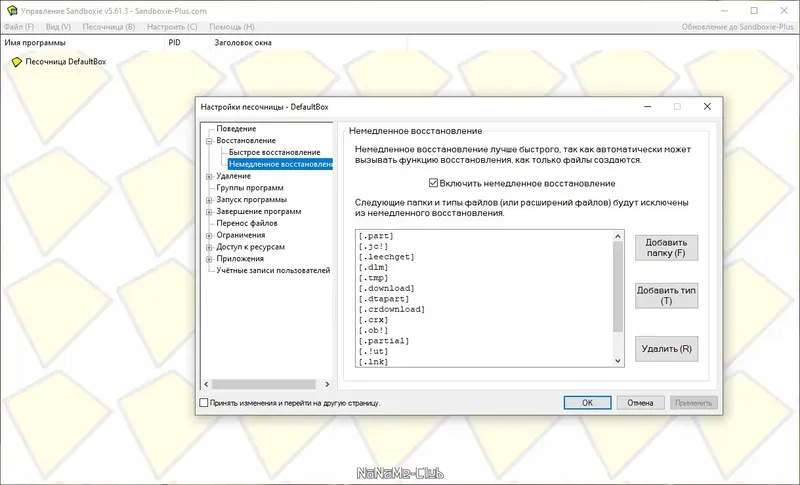Select 'Группы программ' tree item

tap(249, 188)
